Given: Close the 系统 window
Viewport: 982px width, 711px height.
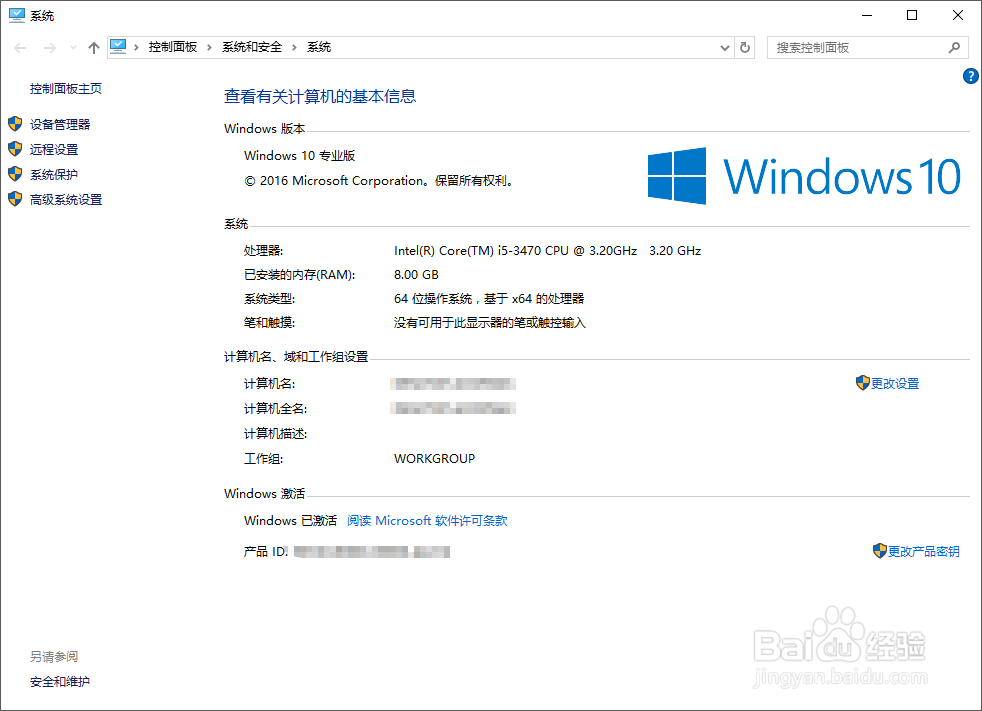Looking at the screenshot, I should pyautogui.click(x=958, y=16).
